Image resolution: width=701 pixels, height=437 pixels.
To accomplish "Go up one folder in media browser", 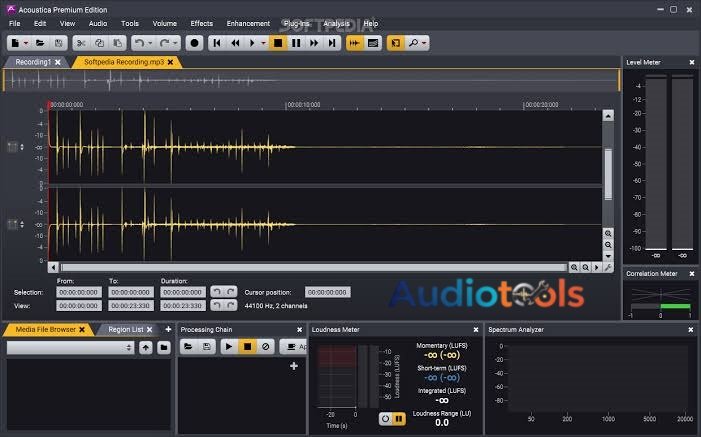I will [x=145, y=347].
